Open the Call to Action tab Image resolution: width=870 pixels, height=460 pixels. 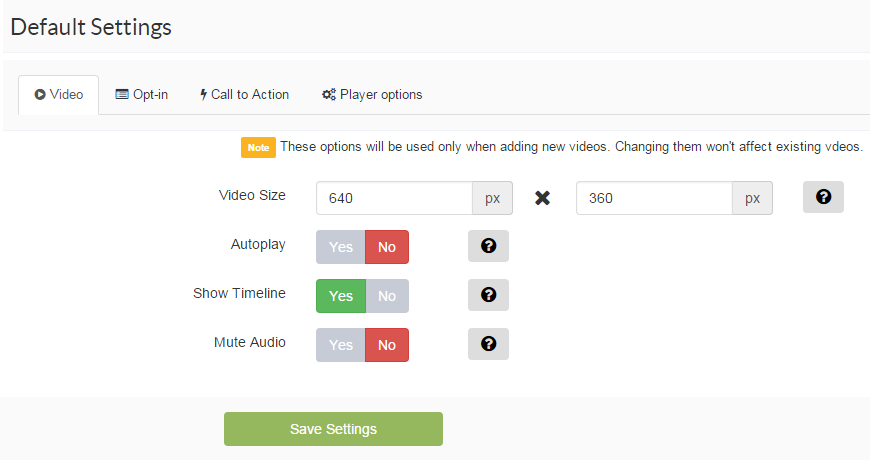tap(244, 95)
